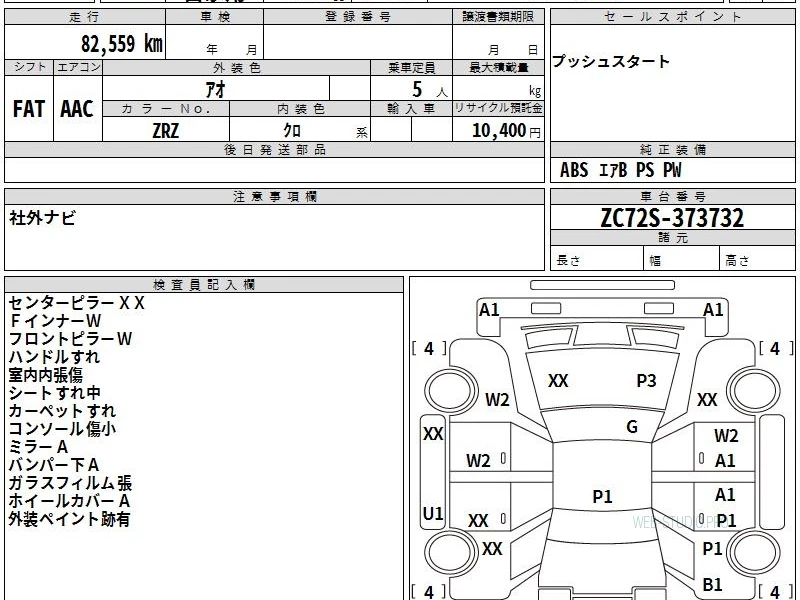Click the U1 mark on the car diagram
The height and width of the screenshot is (600, 800).
[x=433, y=513]
